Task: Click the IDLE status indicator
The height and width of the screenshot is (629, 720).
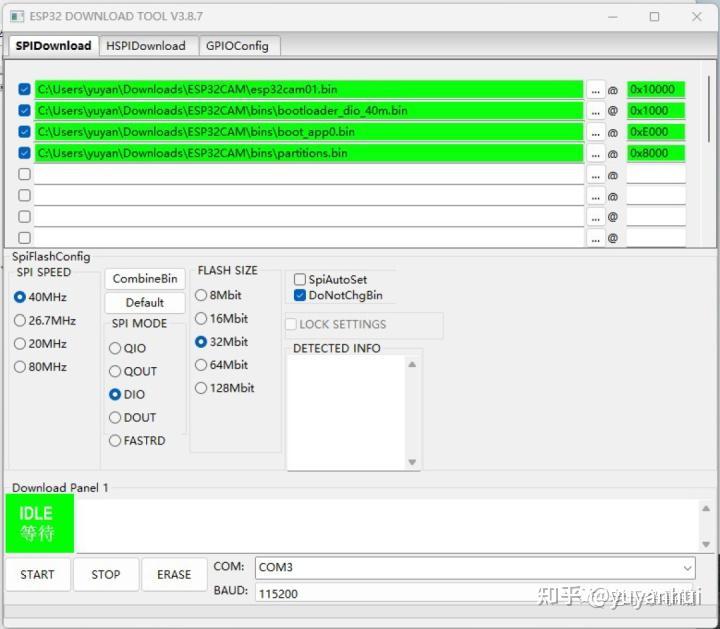Action: (39, 523)
